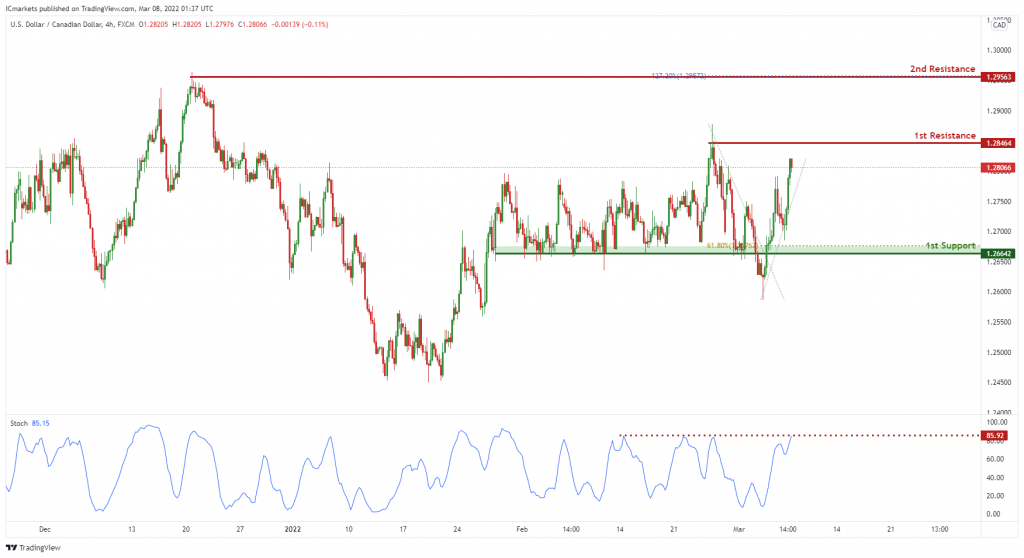
Task: Click the CAD currency badge on price axis
Action: [x=999, y=25]
